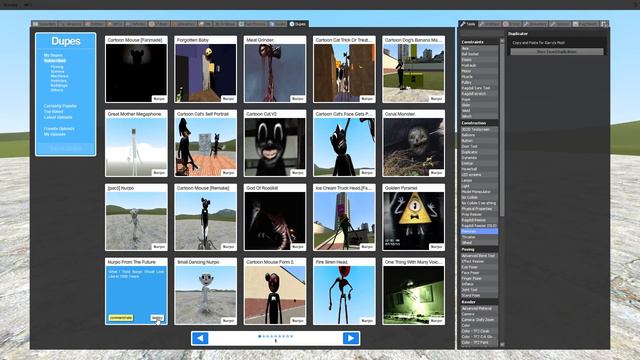640x360 pixels.
Task: Open Meat Grinder dupe
Action: click(x=275, y=69)
